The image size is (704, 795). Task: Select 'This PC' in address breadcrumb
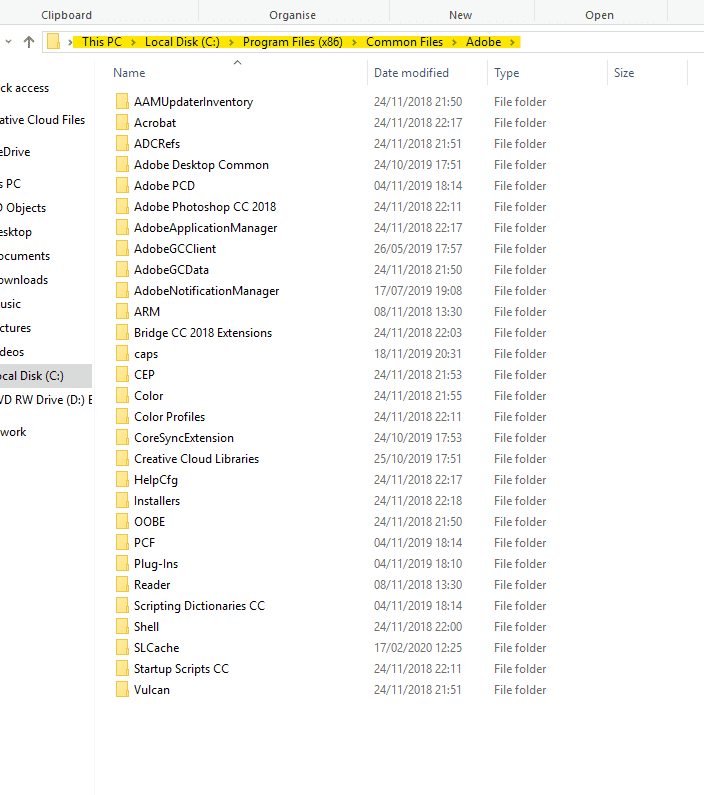coord(102,42)
